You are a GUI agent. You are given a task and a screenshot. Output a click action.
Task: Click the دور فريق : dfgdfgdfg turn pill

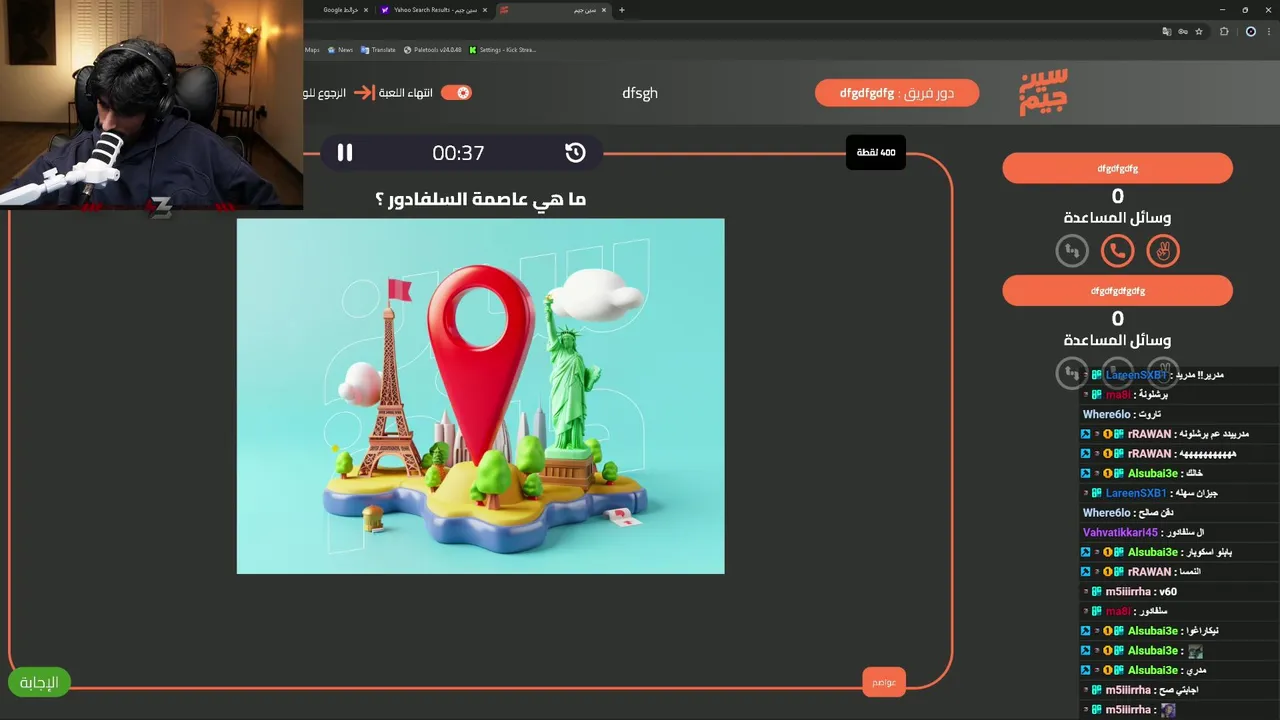coord(897,93)
